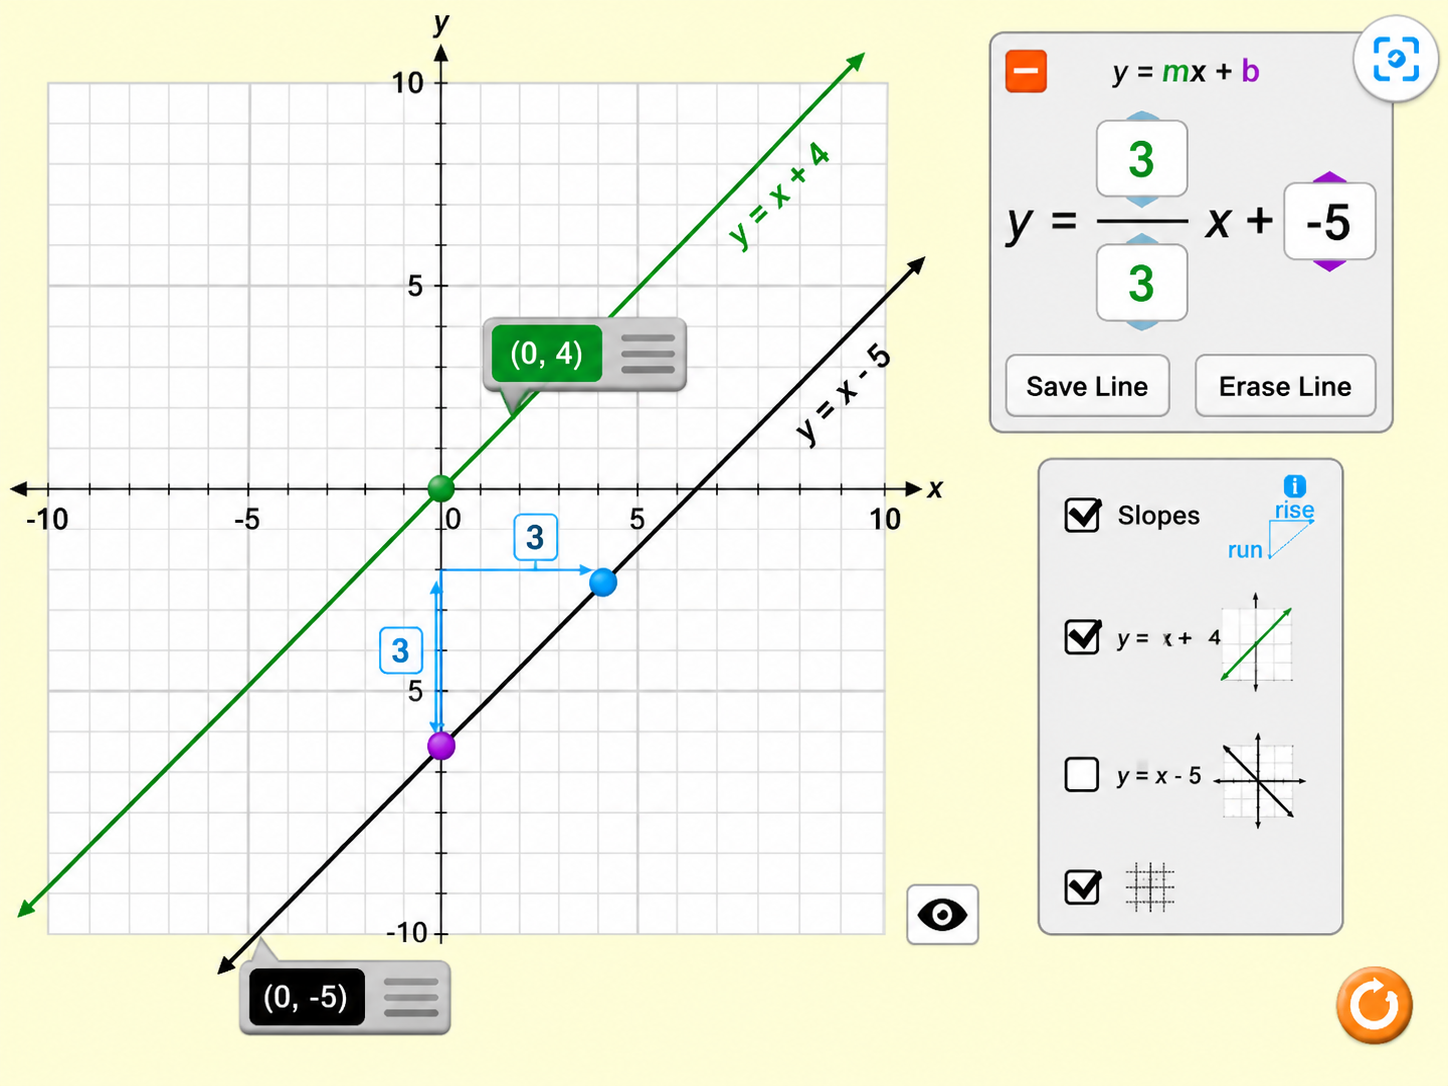Decrease the rise value with down arrow
Image resolution: width=1448 pixels, height=1086 pixels.
1141,201
